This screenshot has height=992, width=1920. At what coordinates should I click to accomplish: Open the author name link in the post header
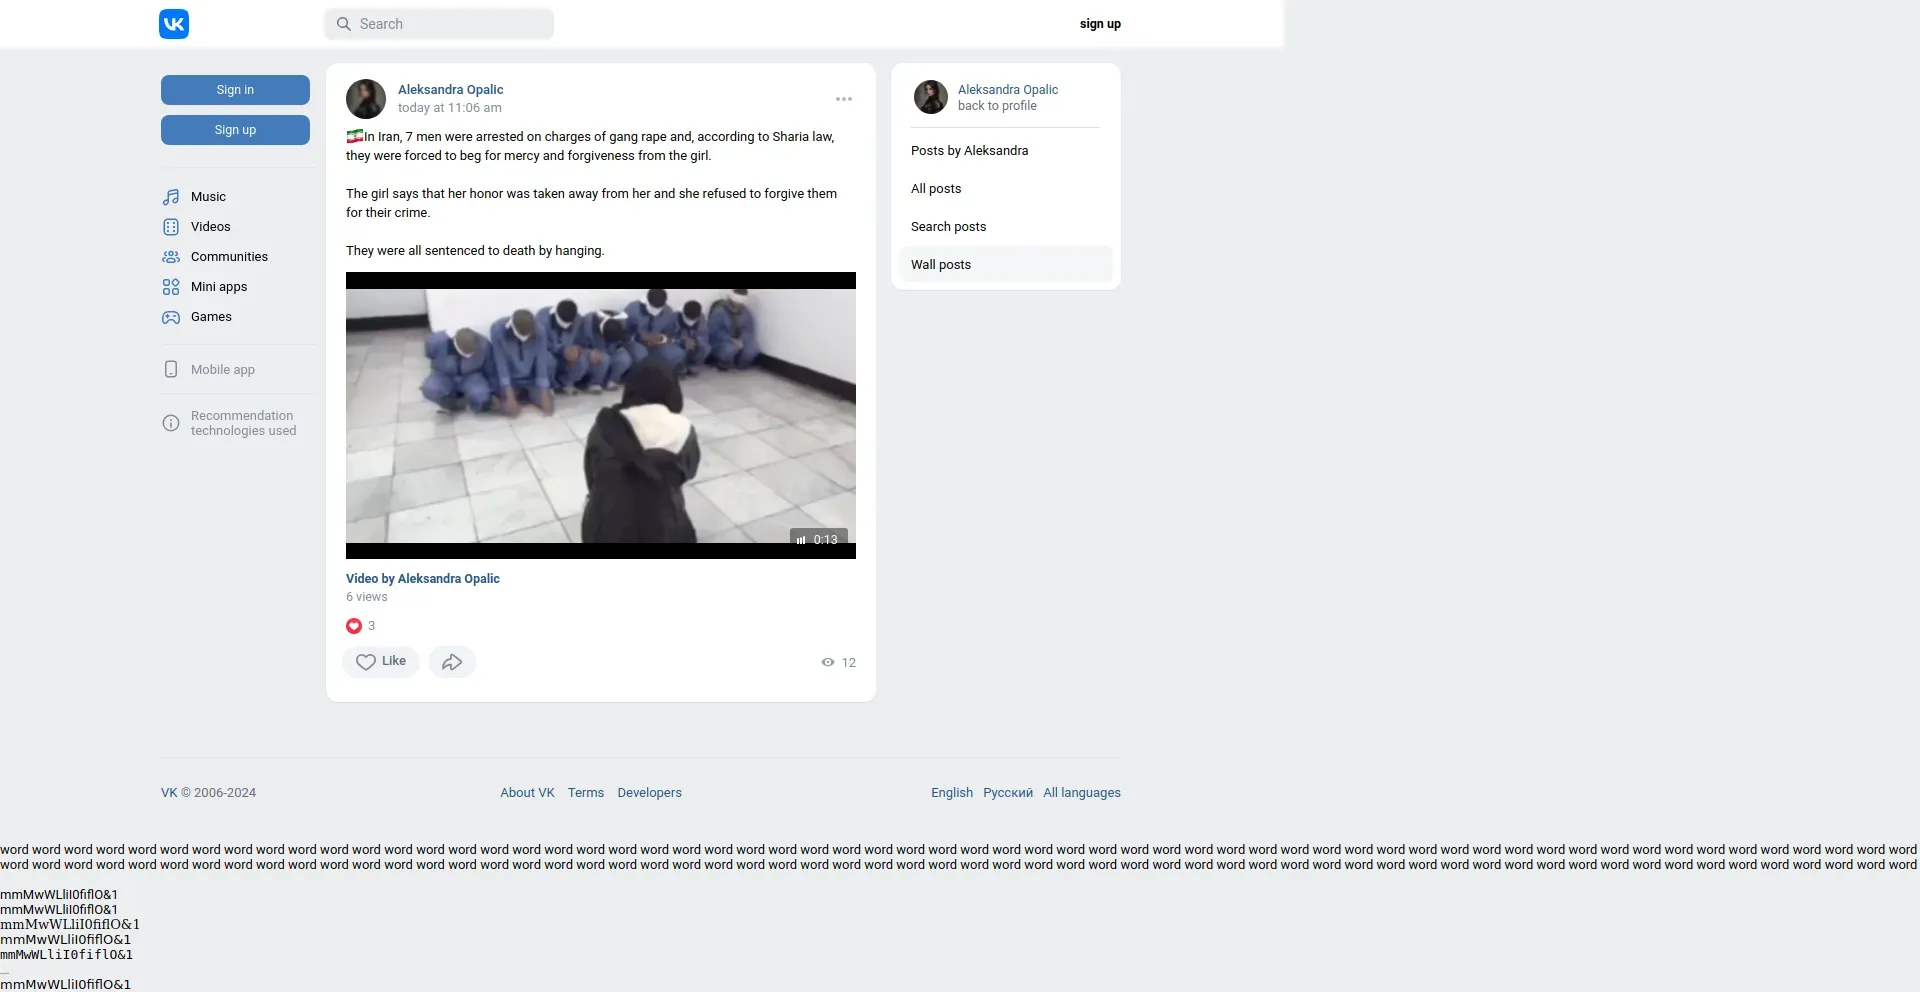pos(451,90)
